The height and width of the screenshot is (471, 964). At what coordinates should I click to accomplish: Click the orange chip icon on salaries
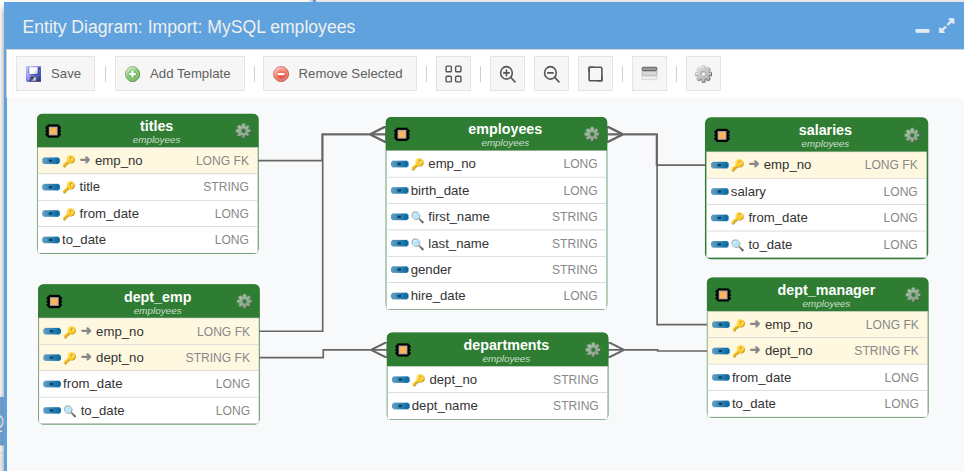point(722,135)
